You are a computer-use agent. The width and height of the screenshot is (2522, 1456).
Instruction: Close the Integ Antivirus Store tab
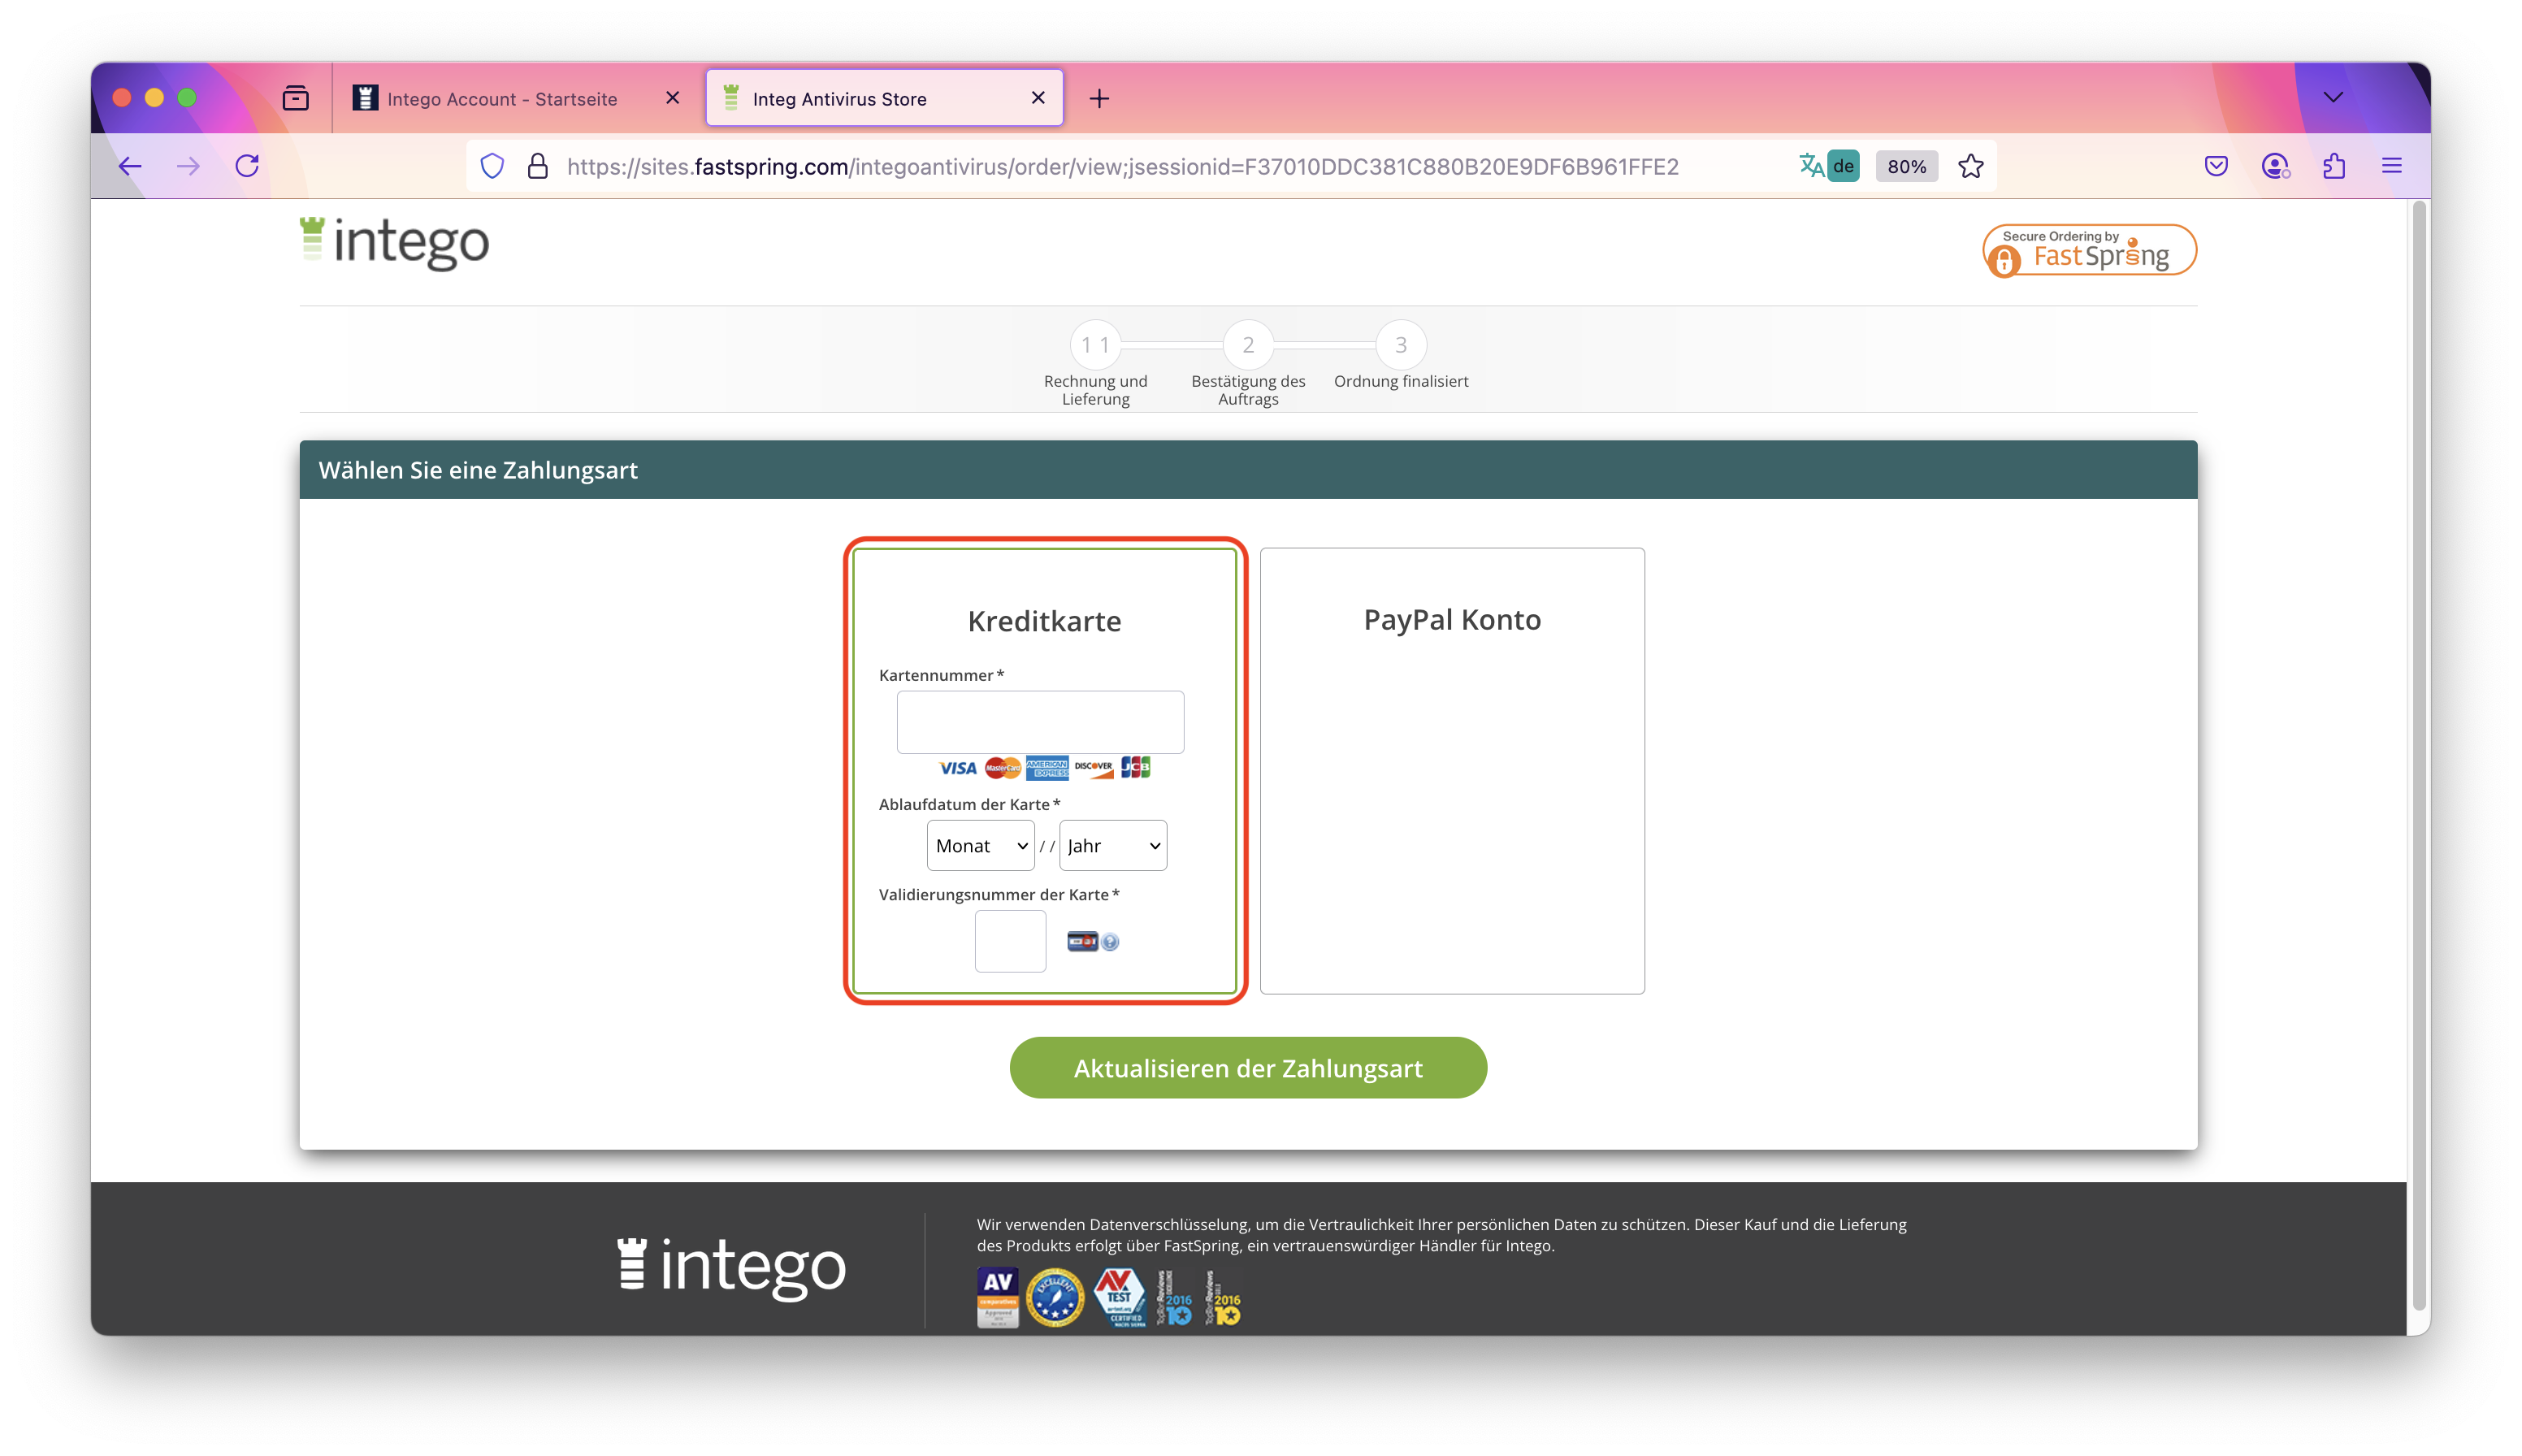1038,98
